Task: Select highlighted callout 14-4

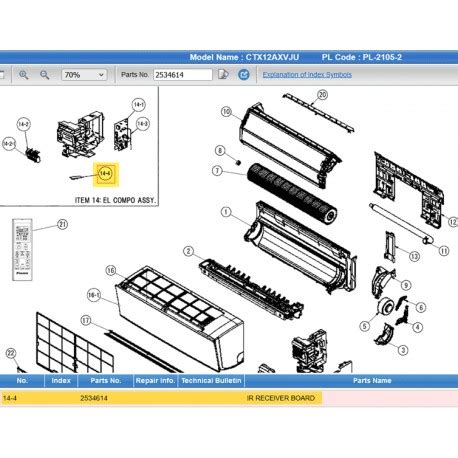Action: [105, 174]
